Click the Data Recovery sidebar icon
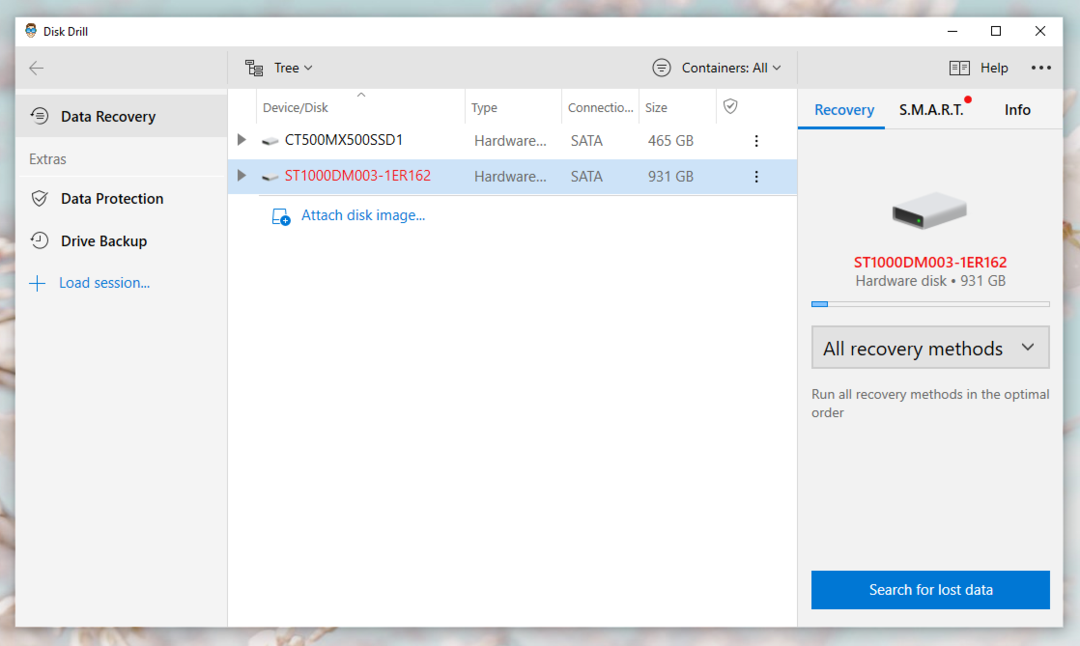1080x646 pixels. pyautogui.click(x=39, y=116)
